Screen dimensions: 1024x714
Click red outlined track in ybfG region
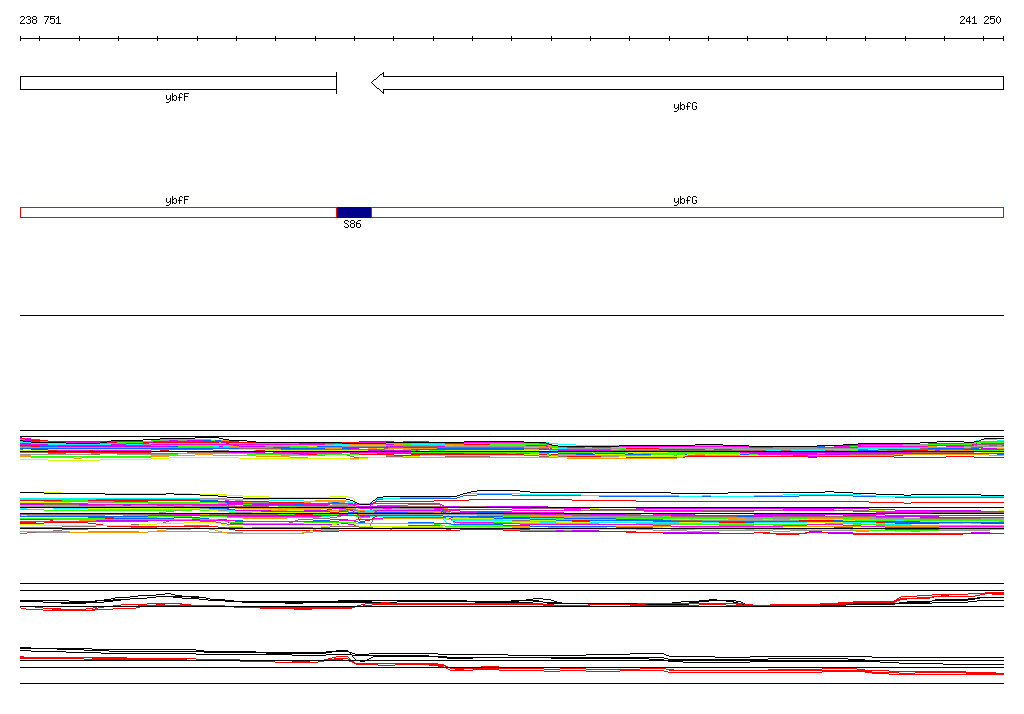(688, 212)
